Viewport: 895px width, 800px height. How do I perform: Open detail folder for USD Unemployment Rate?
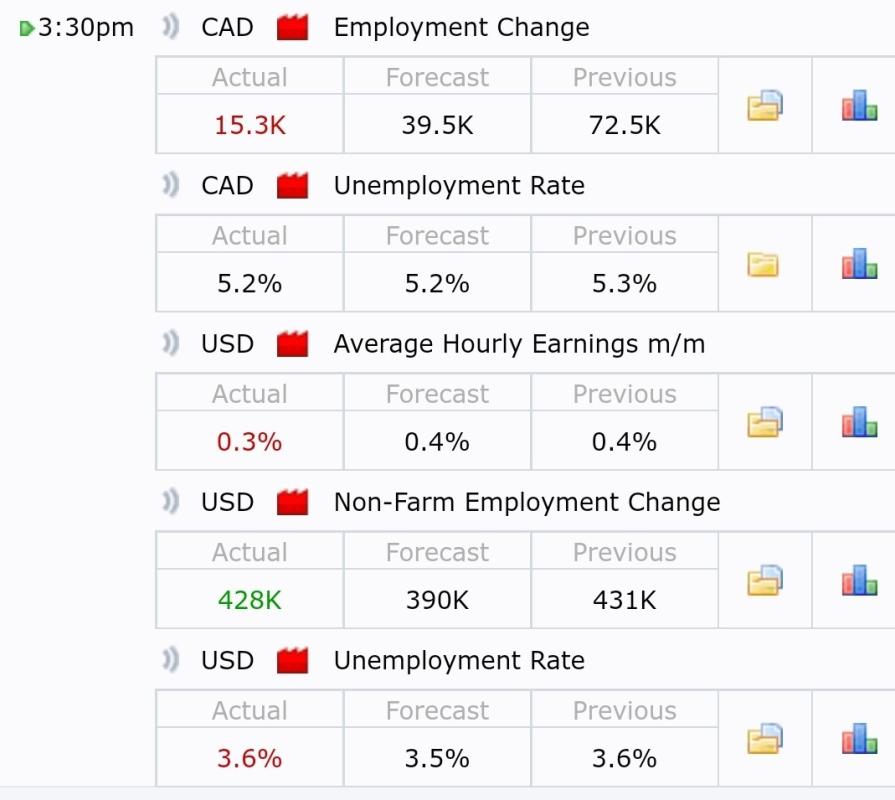[765, 739]
